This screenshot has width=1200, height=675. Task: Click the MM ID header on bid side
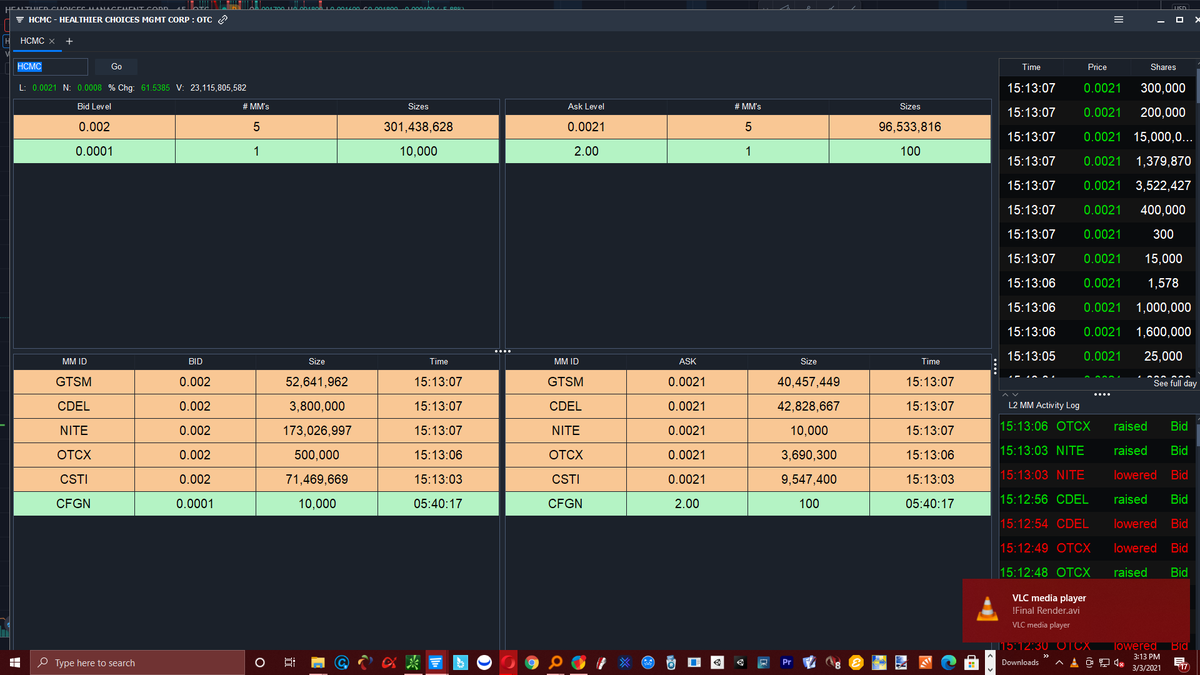74,361
